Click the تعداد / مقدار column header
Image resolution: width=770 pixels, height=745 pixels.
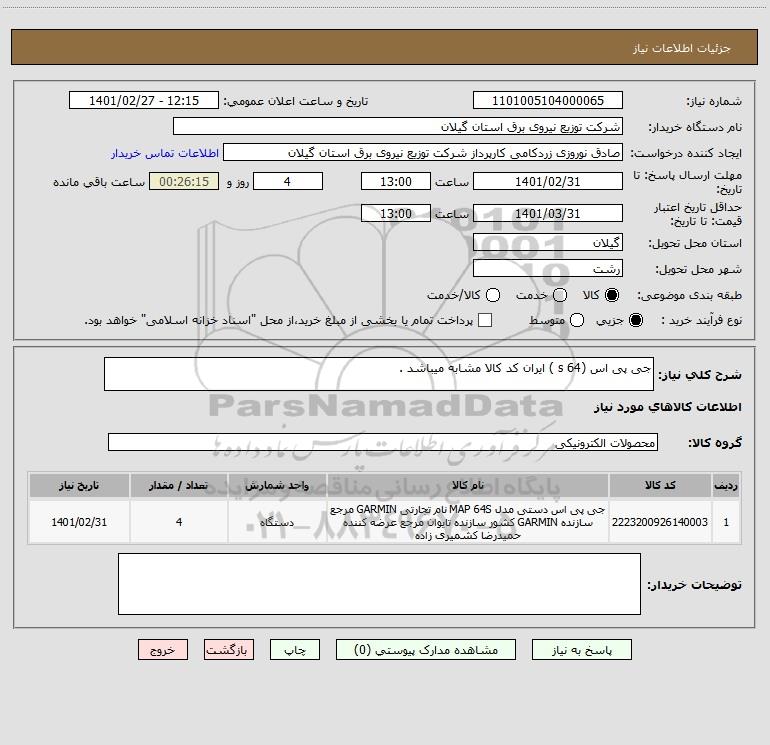click(x=179, y=485)
